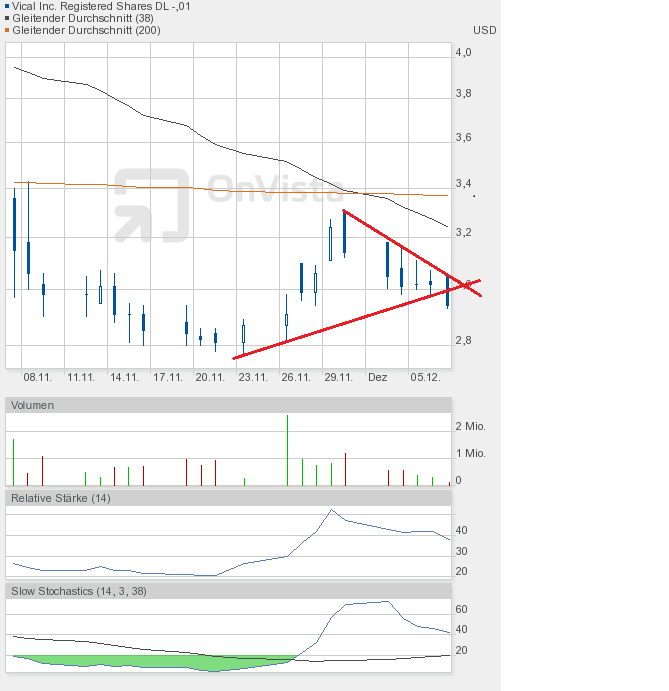Click the blue Vical Inc. legend square
The image size is (669, 691).
click(7, 6)
